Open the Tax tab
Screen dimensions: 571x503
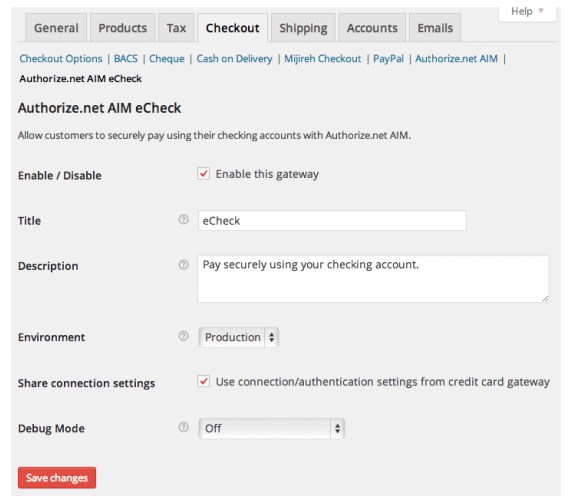click(x=176, y=28)
